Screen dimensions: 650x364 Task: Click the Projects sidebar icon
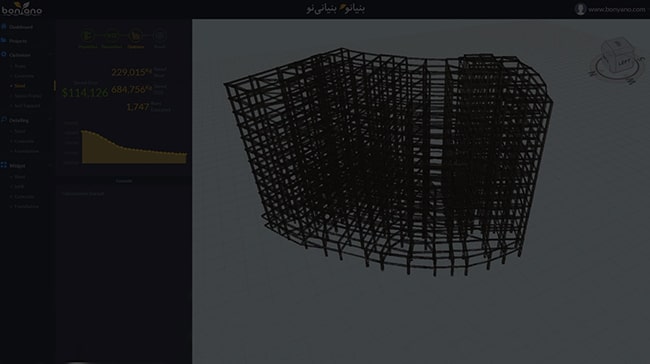[x=4, y=41]
